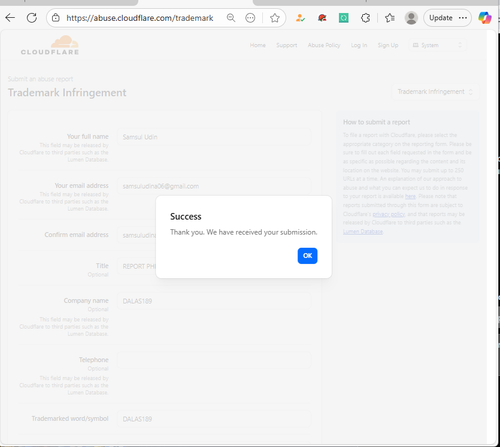Go to Support in the navigation
The height and width of the screenshot is (447, 500).
pyautogui.click(x=287, y=45)
